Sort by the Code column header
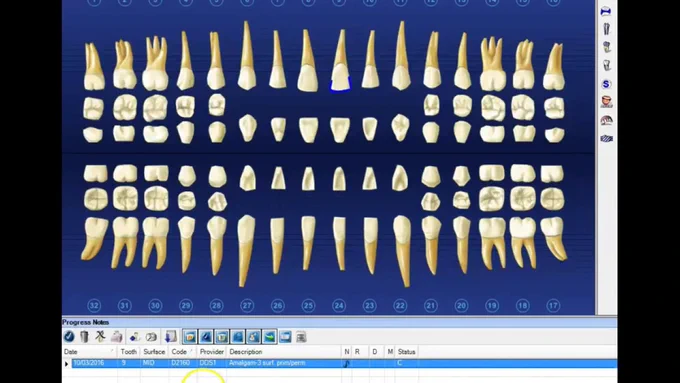This screenshot has height=383, width=680. pyautogui.click(x=183, y=352)
